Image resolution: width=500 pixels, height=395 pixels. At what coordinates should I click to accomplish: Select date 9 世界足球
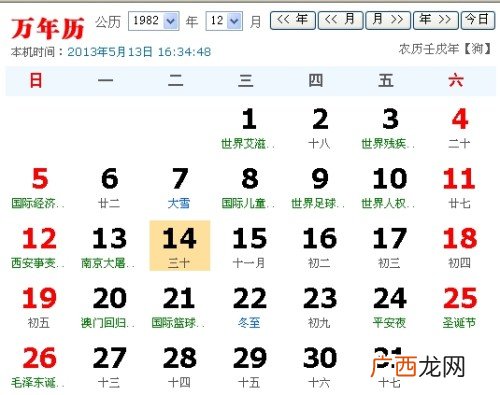(319, 188)
